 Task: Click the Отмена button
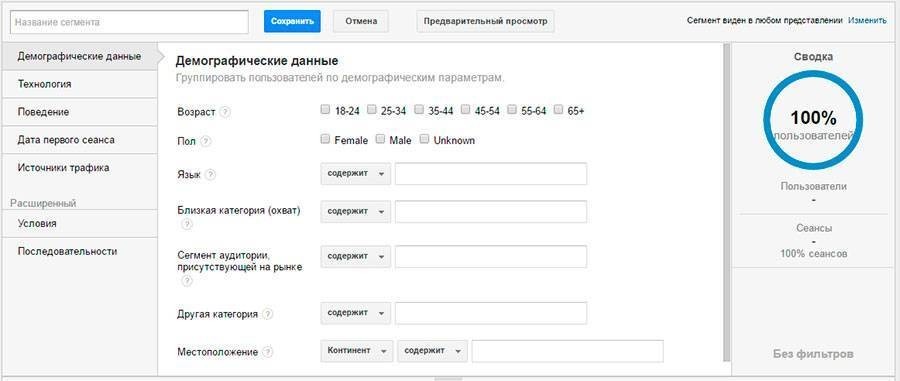tap(361, 21)
